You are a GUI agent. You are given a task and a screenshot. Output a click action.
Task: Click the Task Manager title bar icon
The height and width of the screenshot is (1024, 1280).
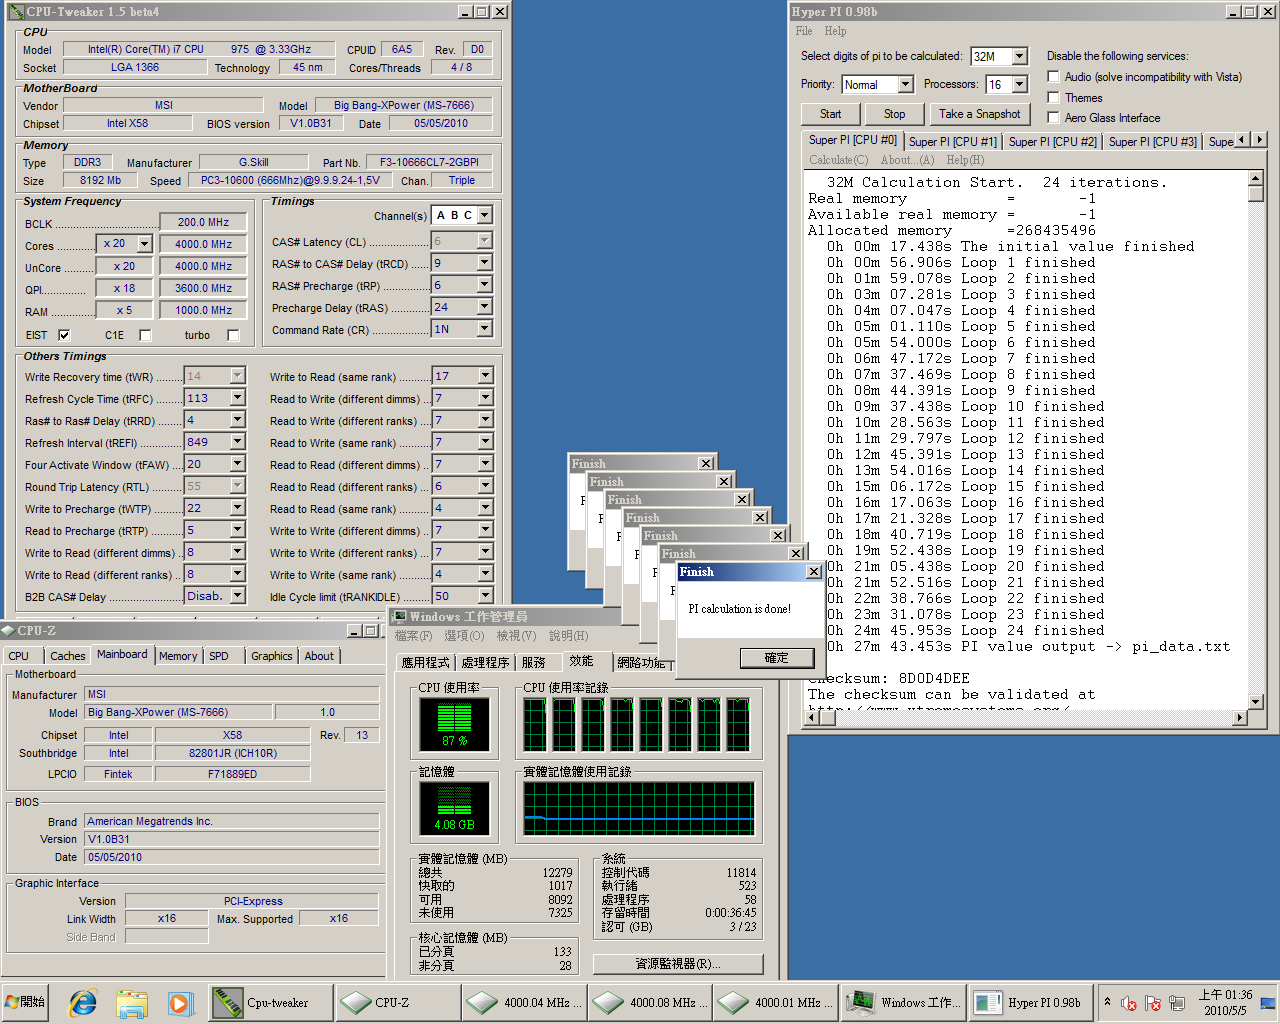pyautogui.click(x=400, y=617)
